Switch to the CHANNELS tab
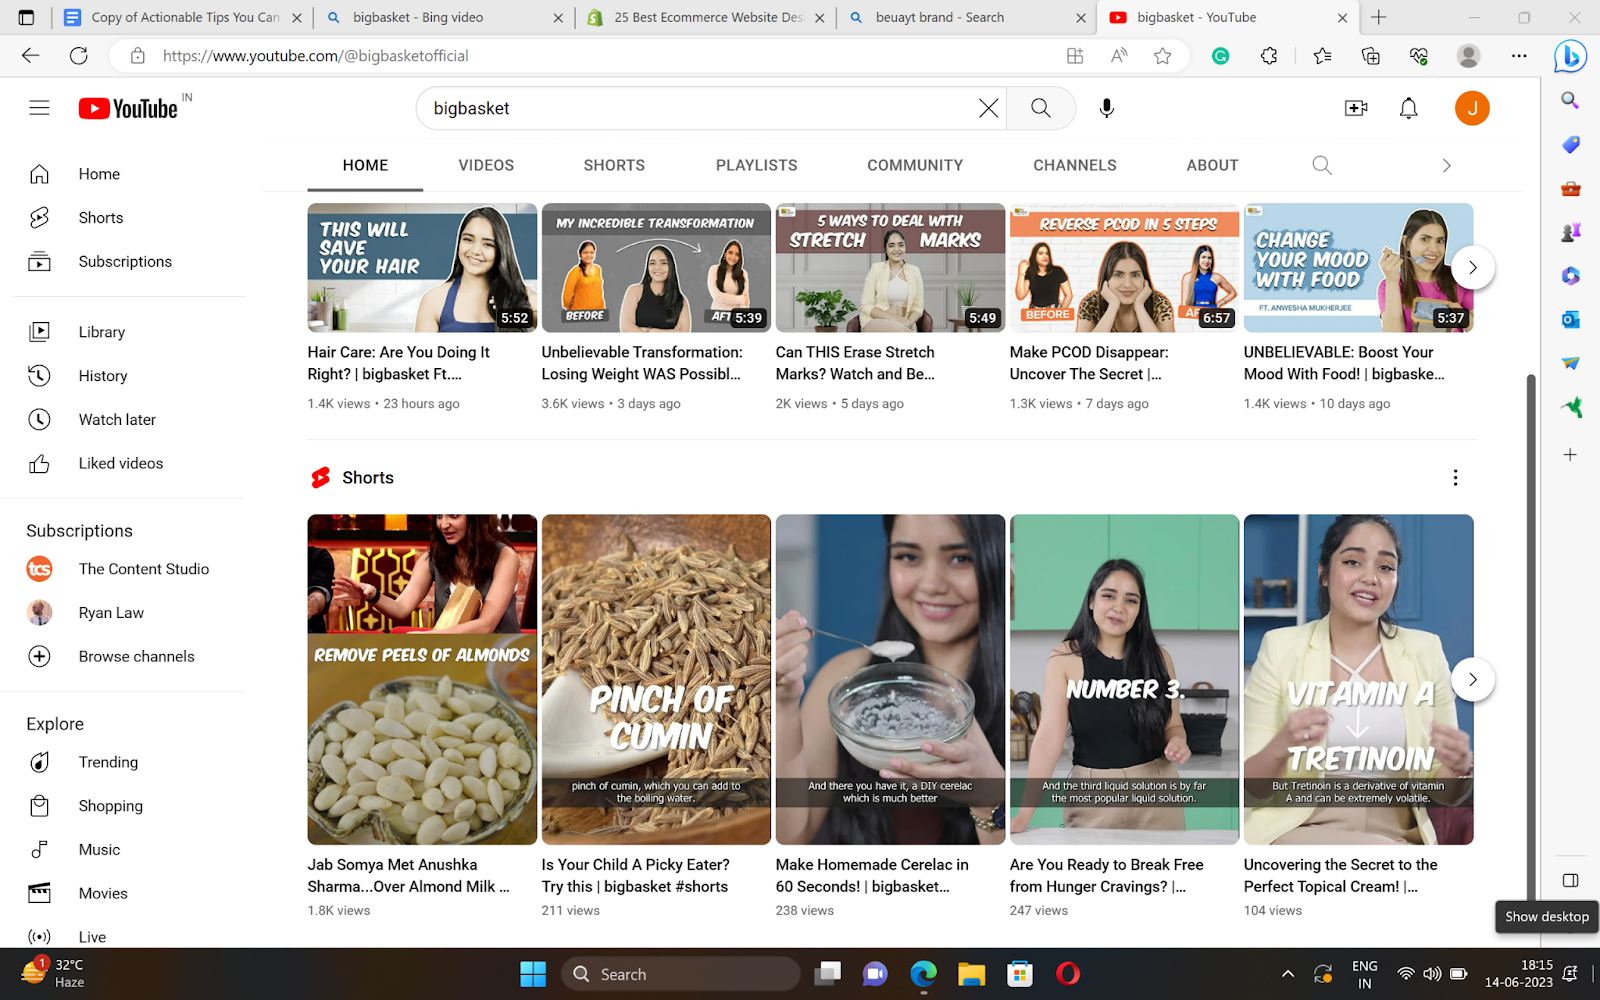Viewport: 1600px width, 1000px height. pyautogui.click(x=1075, y=165)
